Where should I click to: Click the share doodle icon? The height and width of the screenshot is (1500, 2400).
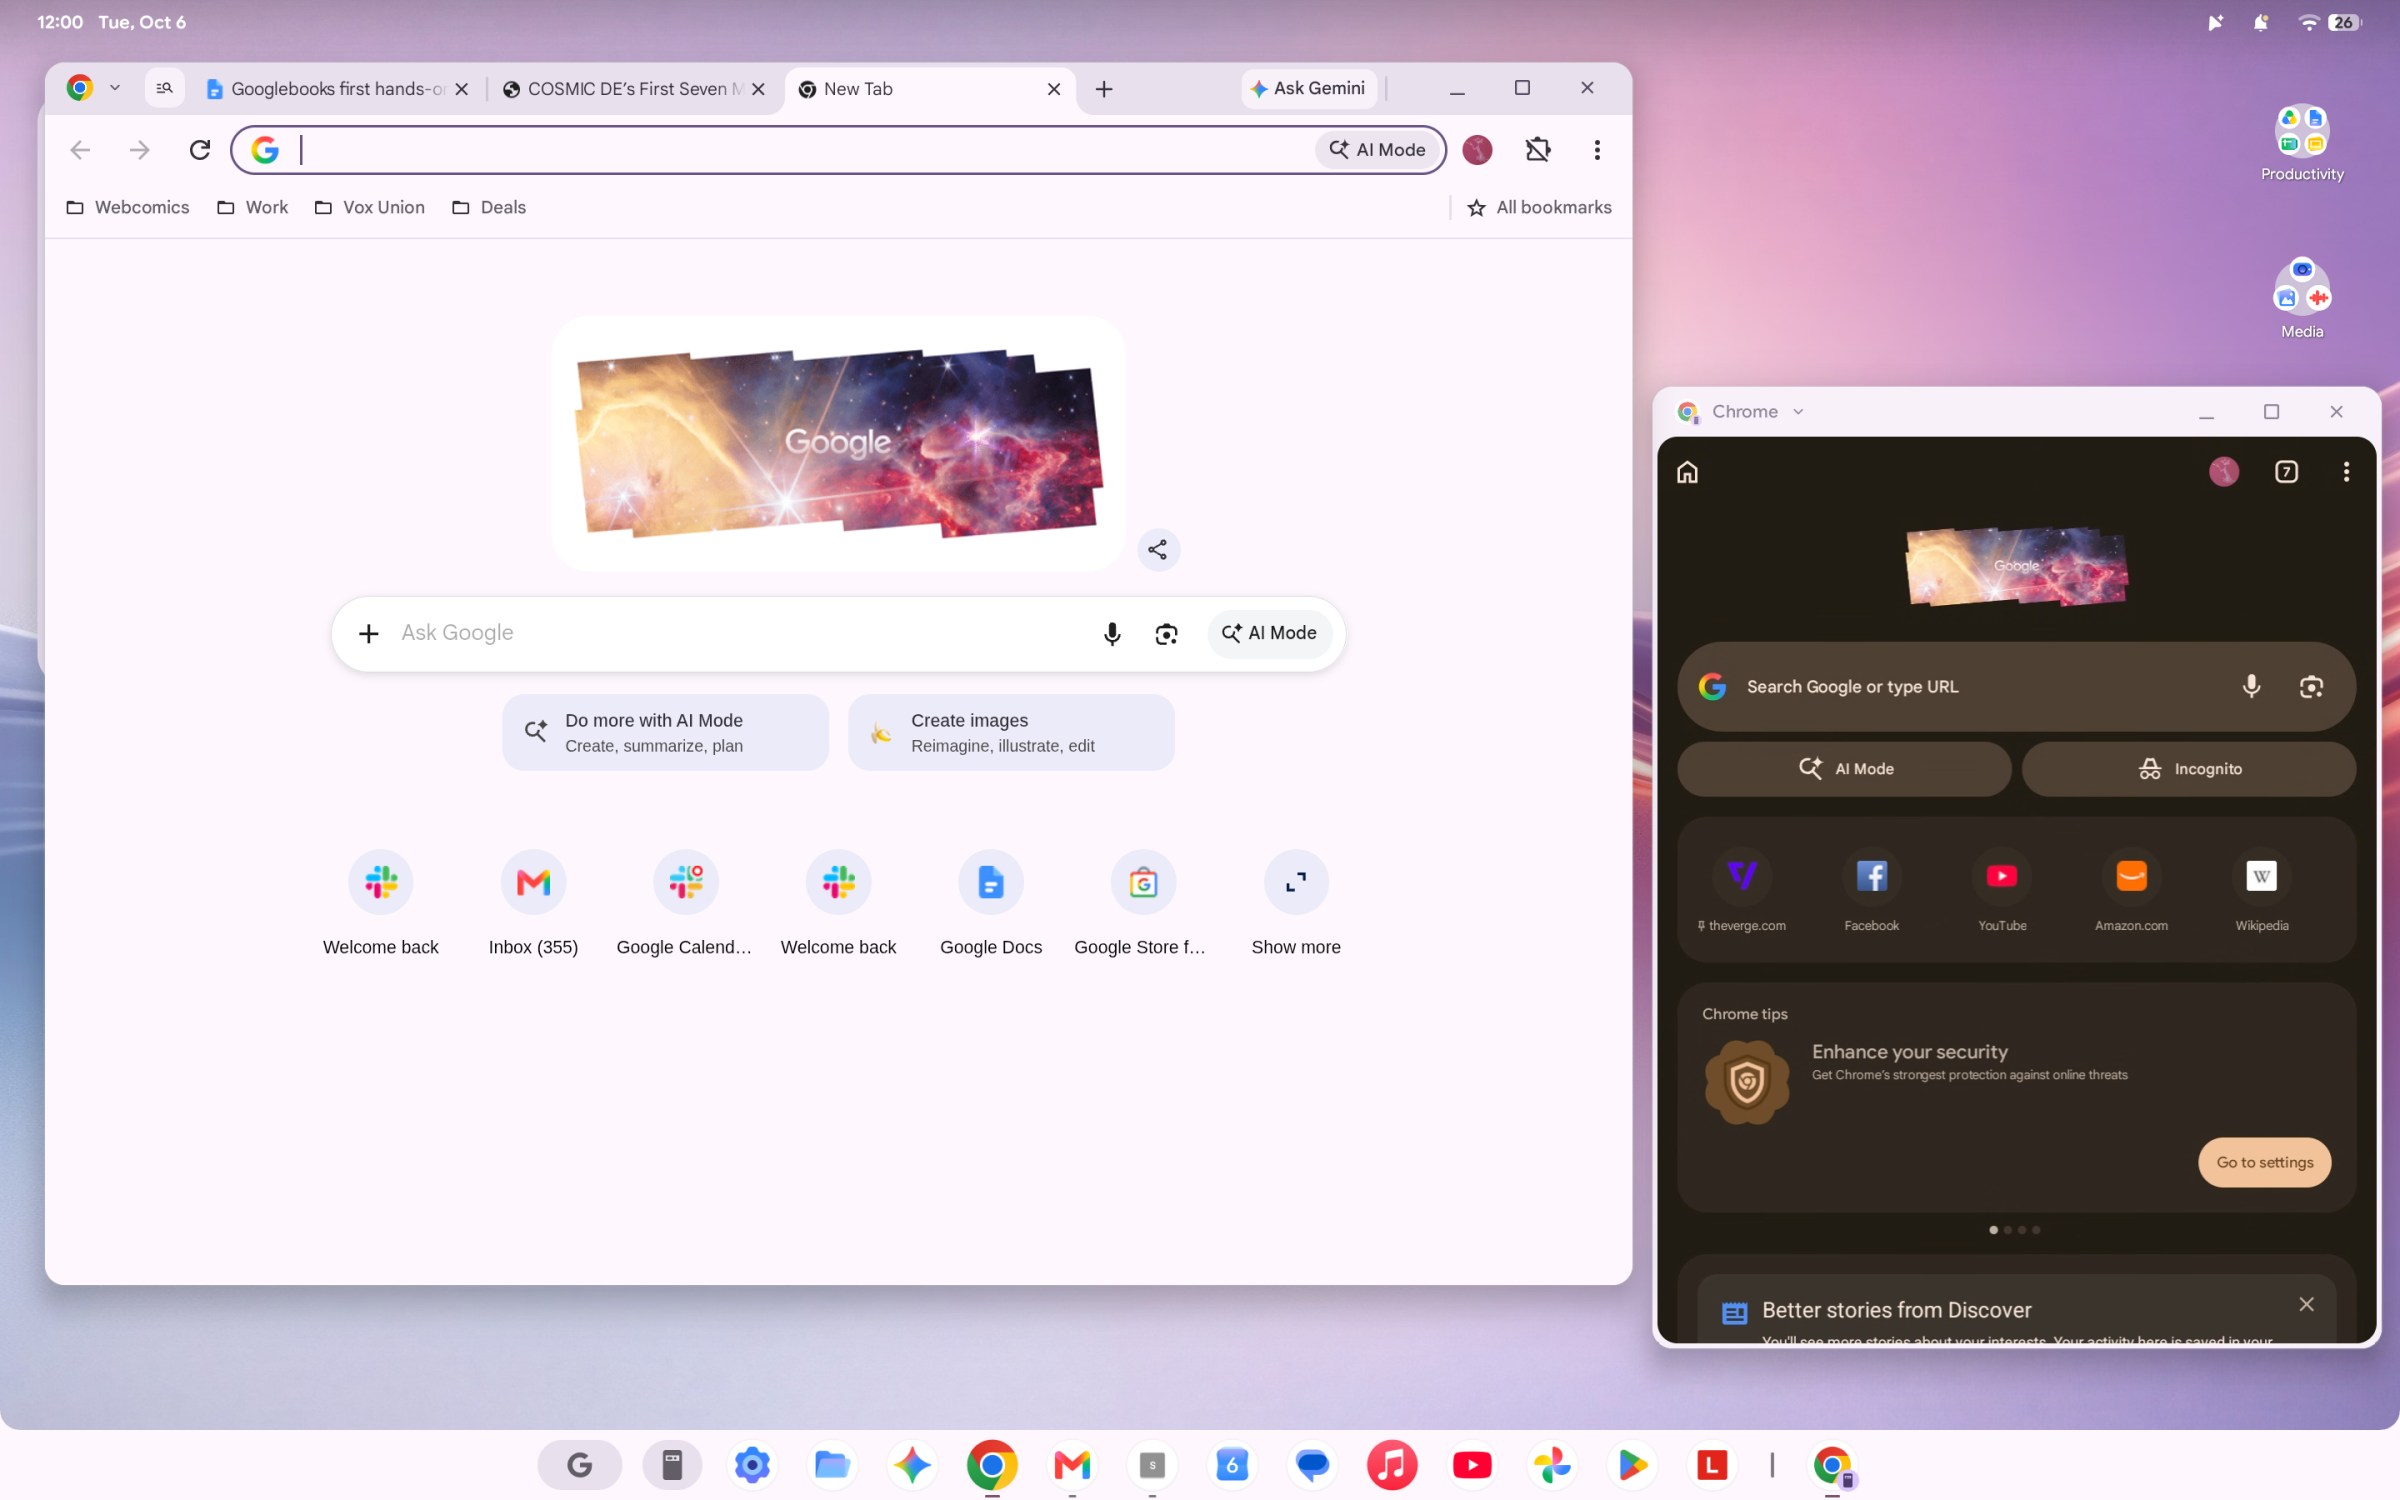[1158, 549]
